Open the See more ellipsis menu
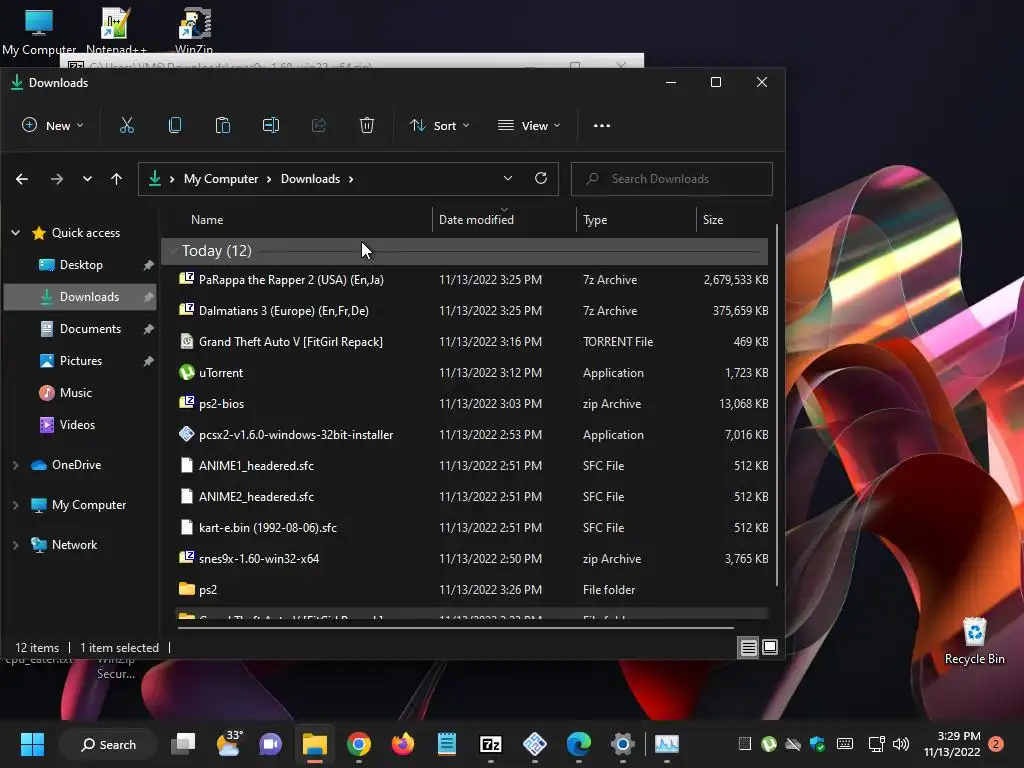The height and width of the screenshot is (768, 1024). 601,125
